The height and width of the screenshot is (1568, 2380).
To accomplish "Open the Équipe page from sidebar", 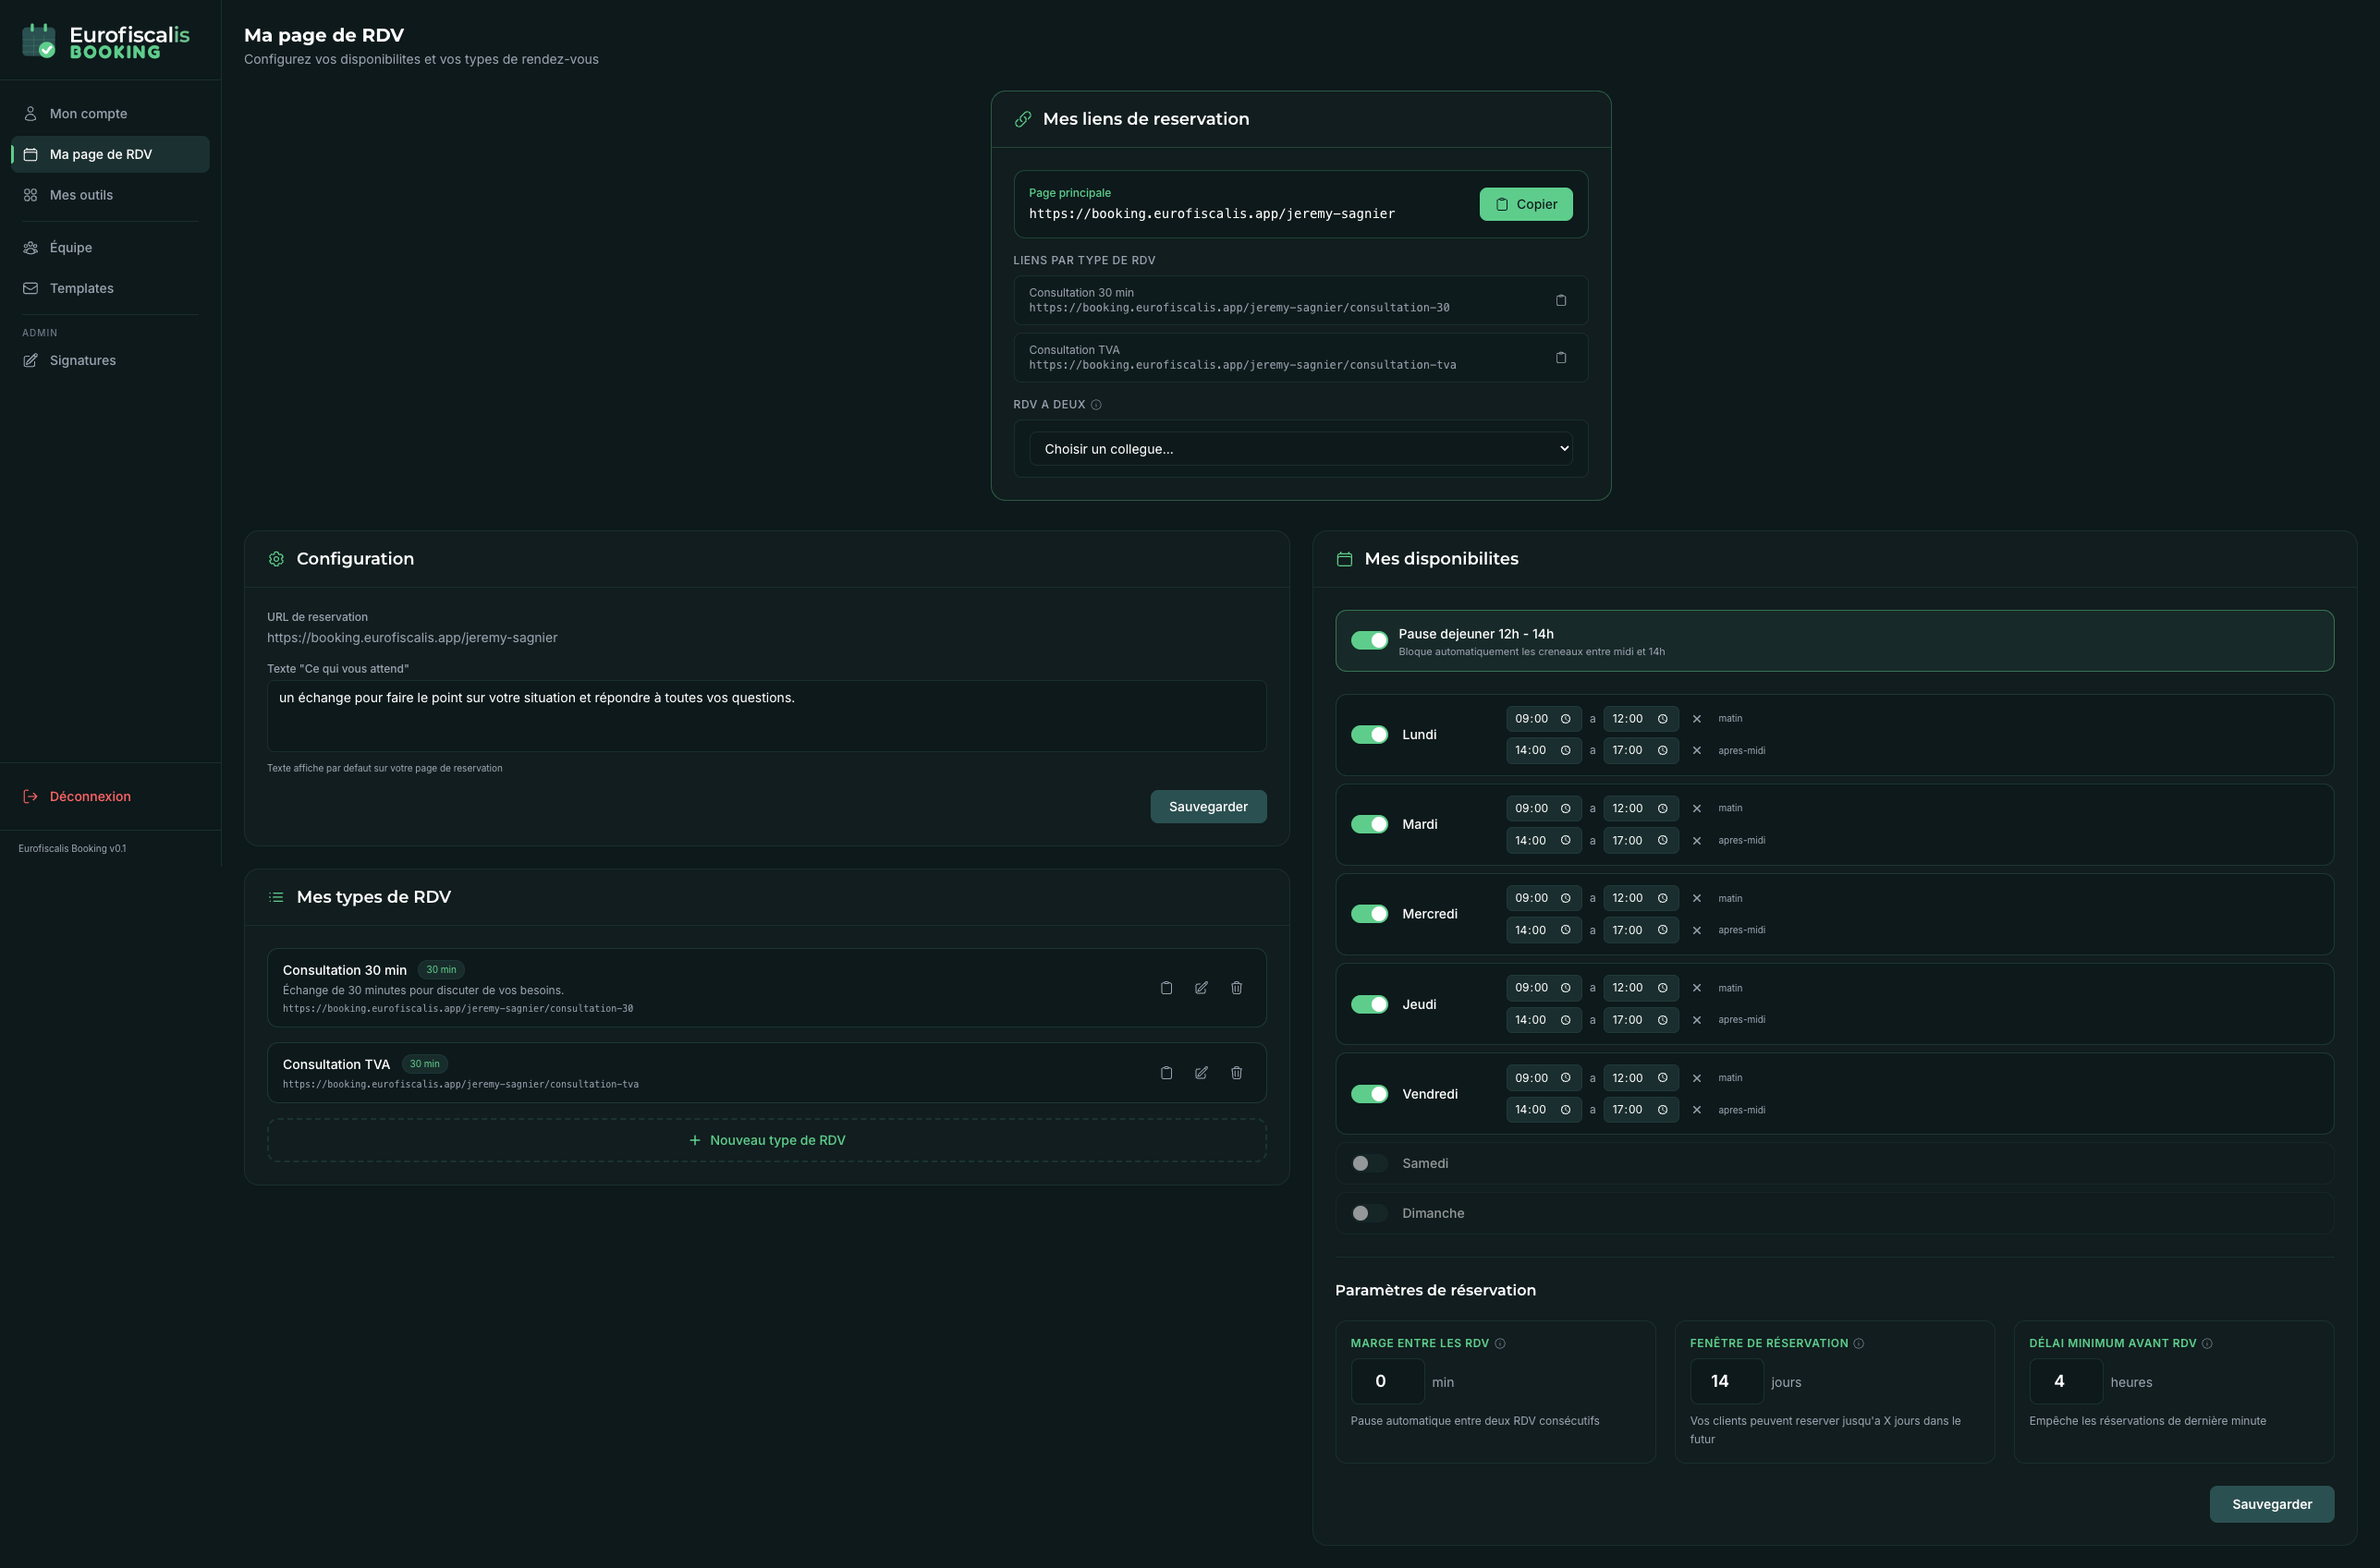I will pos(70,247).
